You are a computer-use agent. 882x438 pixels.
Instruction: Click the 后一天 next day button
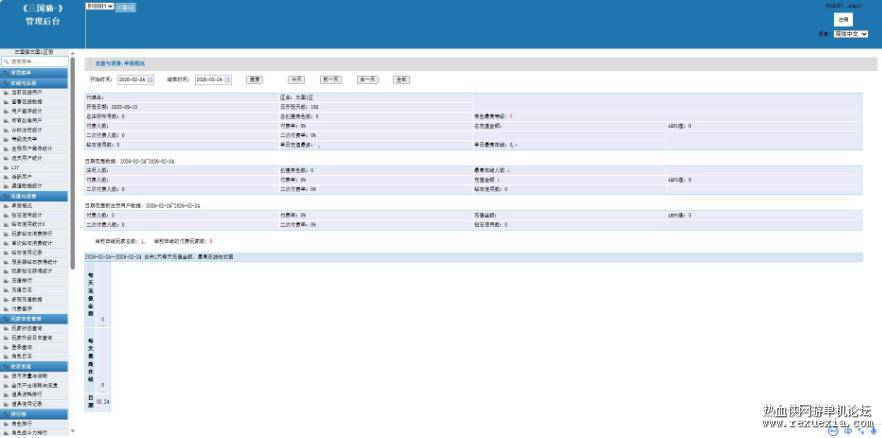coord(367,80)
